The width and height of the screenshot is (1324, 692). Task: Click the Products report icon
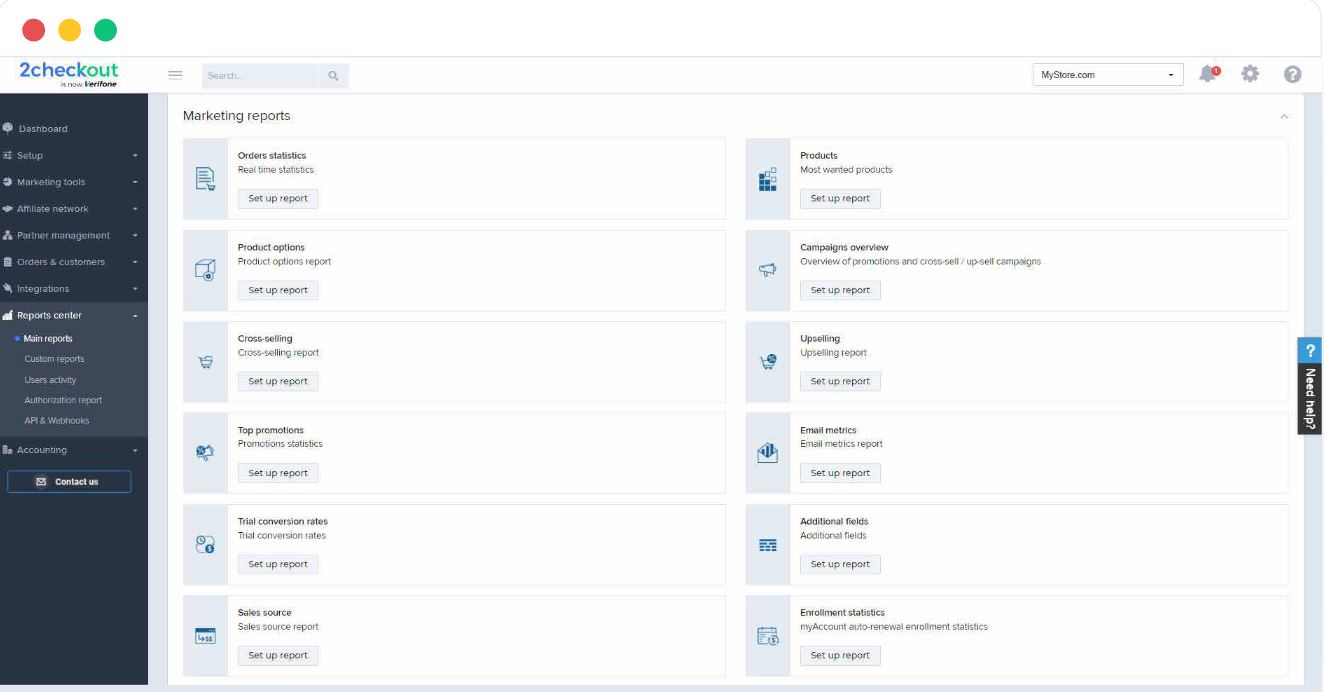(767, 179)
